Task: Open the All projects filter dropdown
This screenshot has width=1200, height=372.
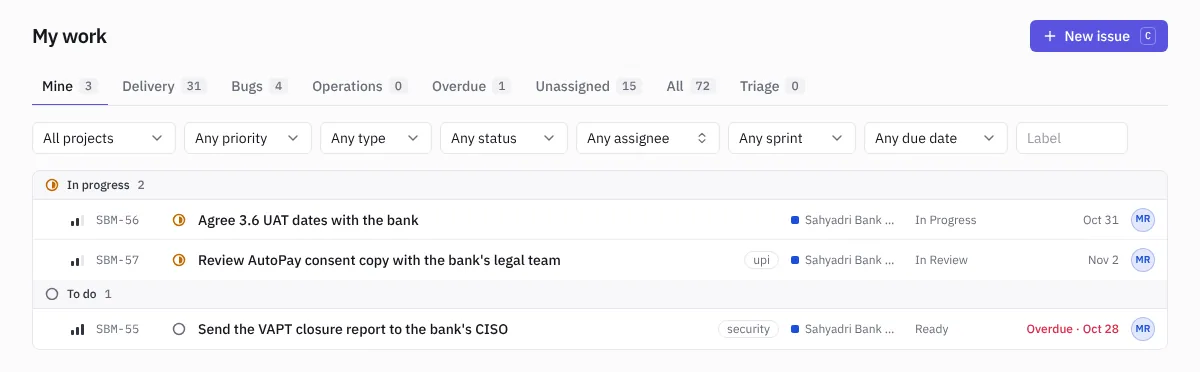Action: pyautogui.click(x=104, y=138)
